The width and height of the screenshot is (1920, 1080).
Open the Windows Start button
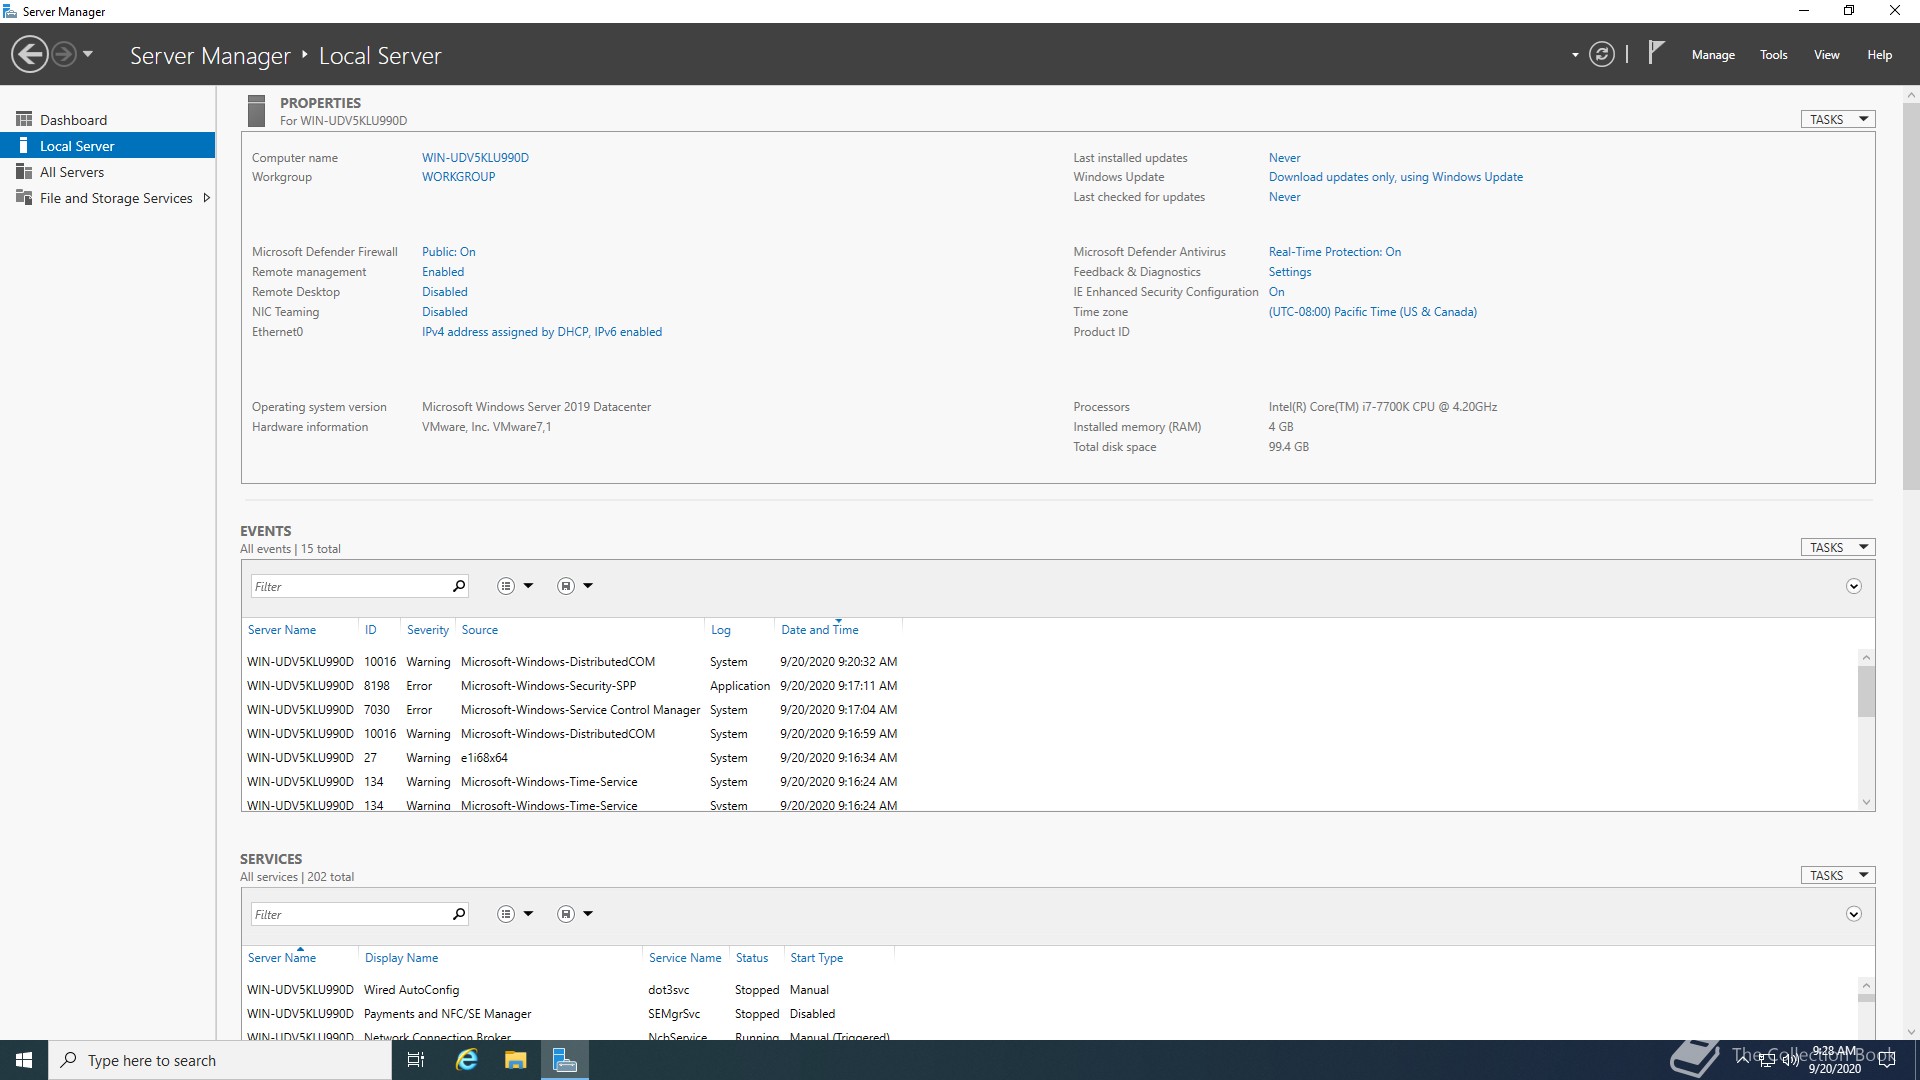click(24, 1060)
